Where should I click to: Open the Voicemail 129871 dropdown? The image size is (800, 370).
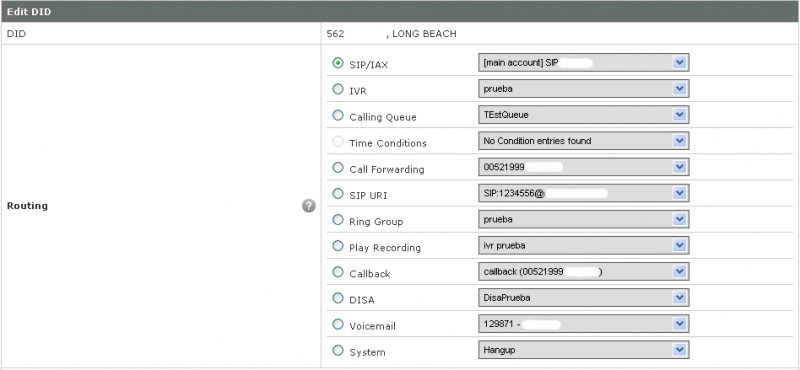pos(584,324)
